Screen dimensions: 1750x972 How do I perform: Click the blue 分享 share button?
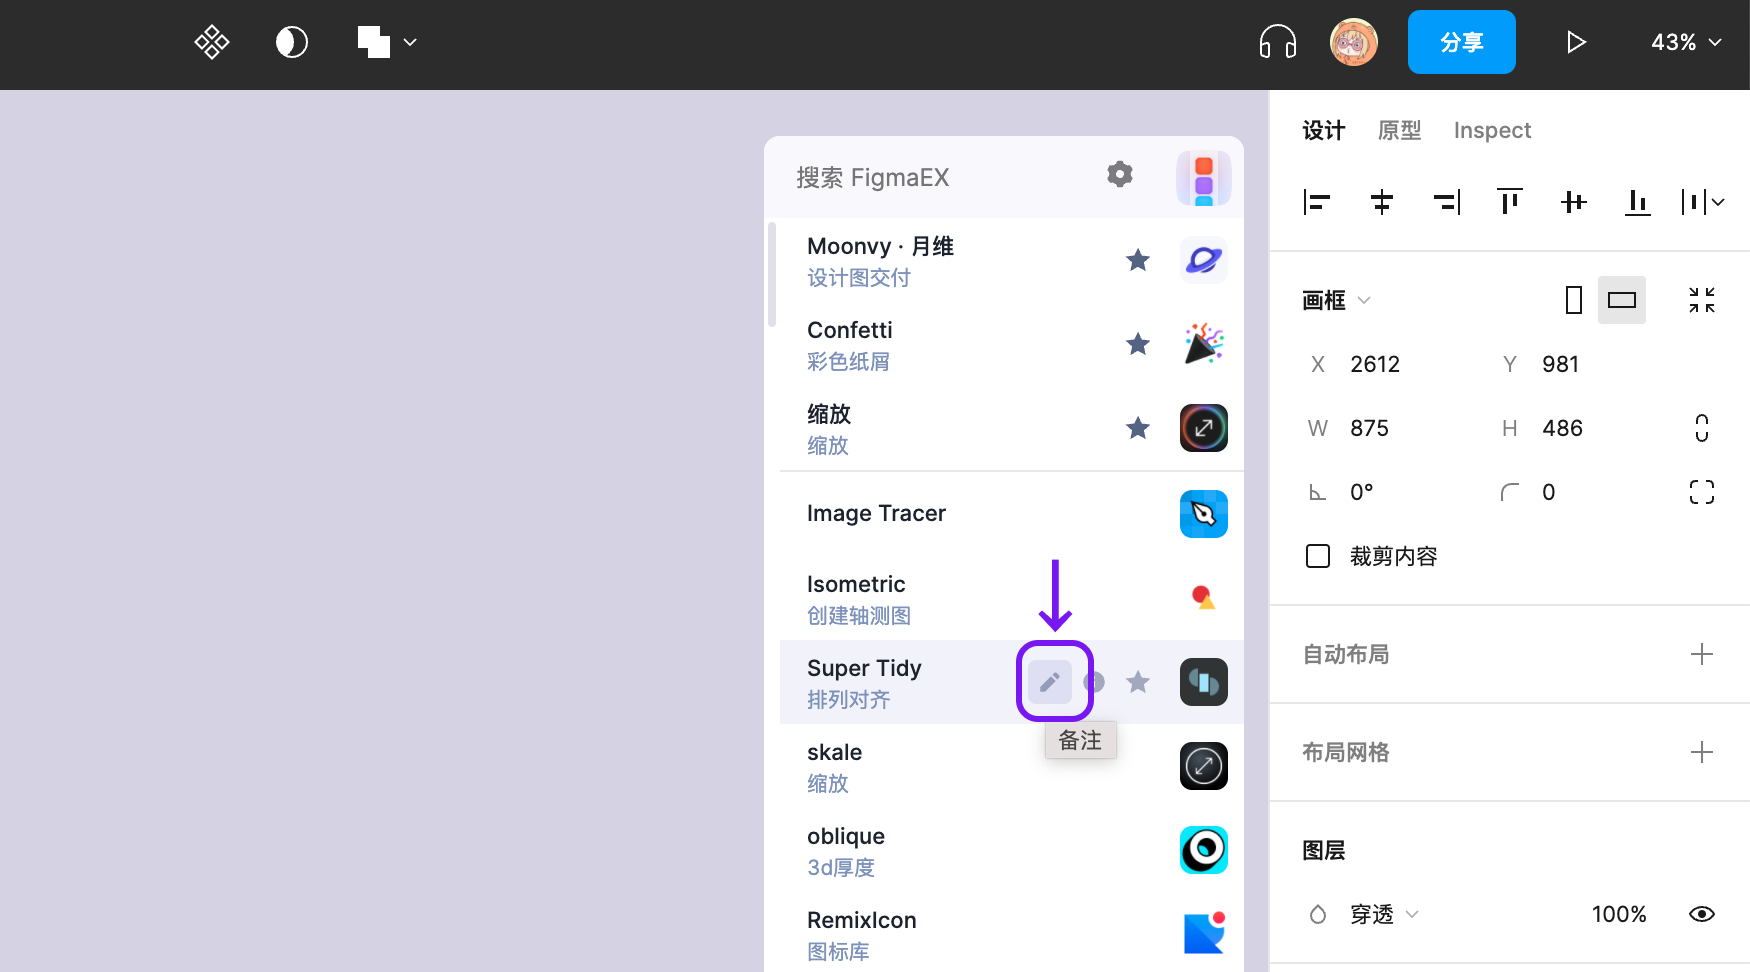[x=1462, y=42]
